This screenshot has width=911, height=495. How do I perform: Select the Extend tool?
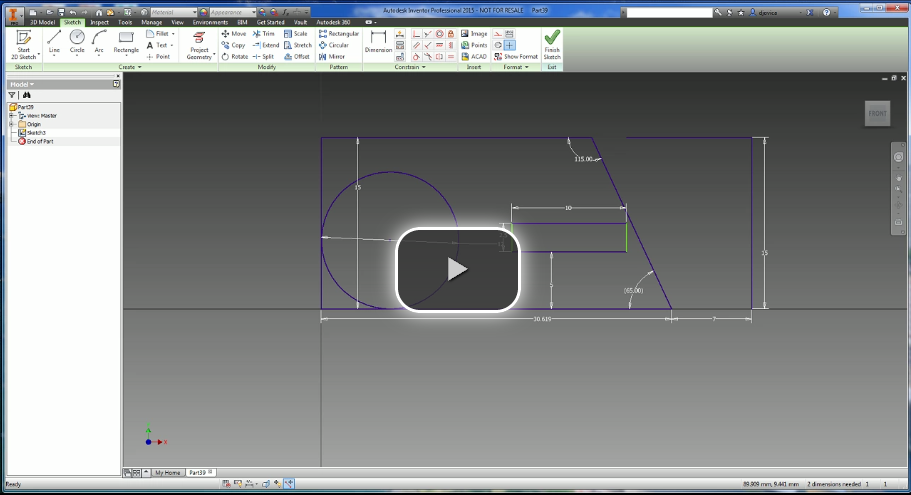(266, 45)
